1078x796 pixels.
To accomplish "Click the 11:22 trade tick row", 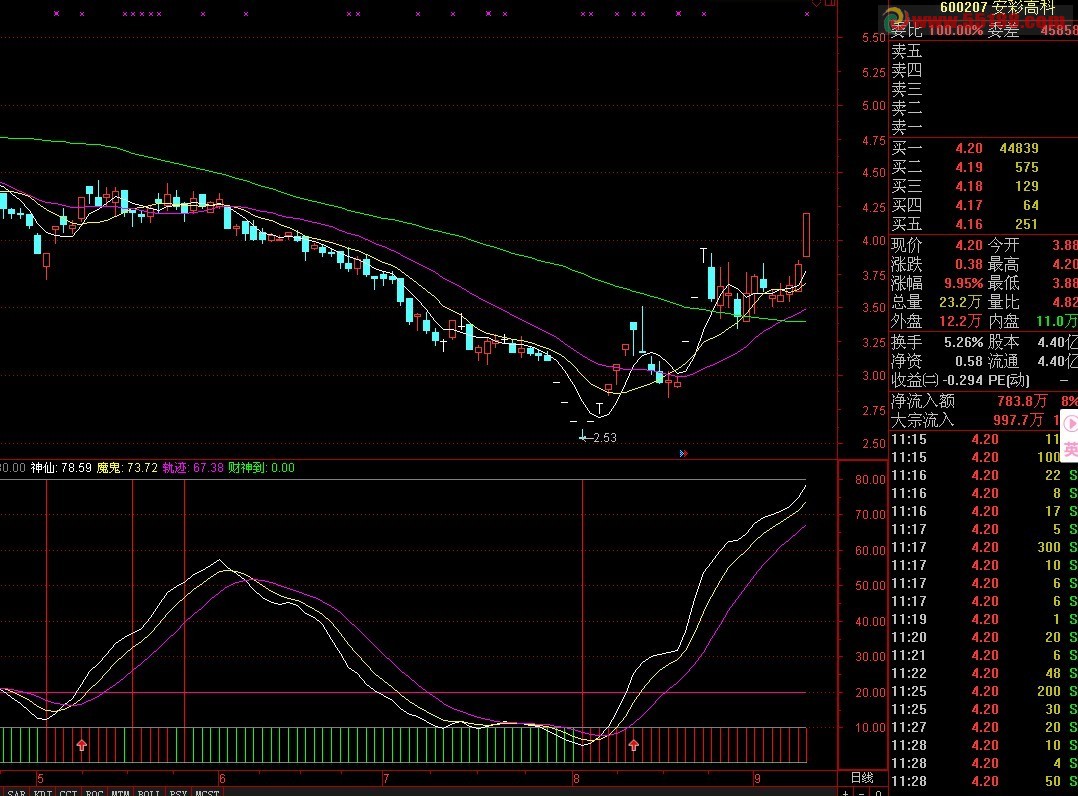I will 984,673.
